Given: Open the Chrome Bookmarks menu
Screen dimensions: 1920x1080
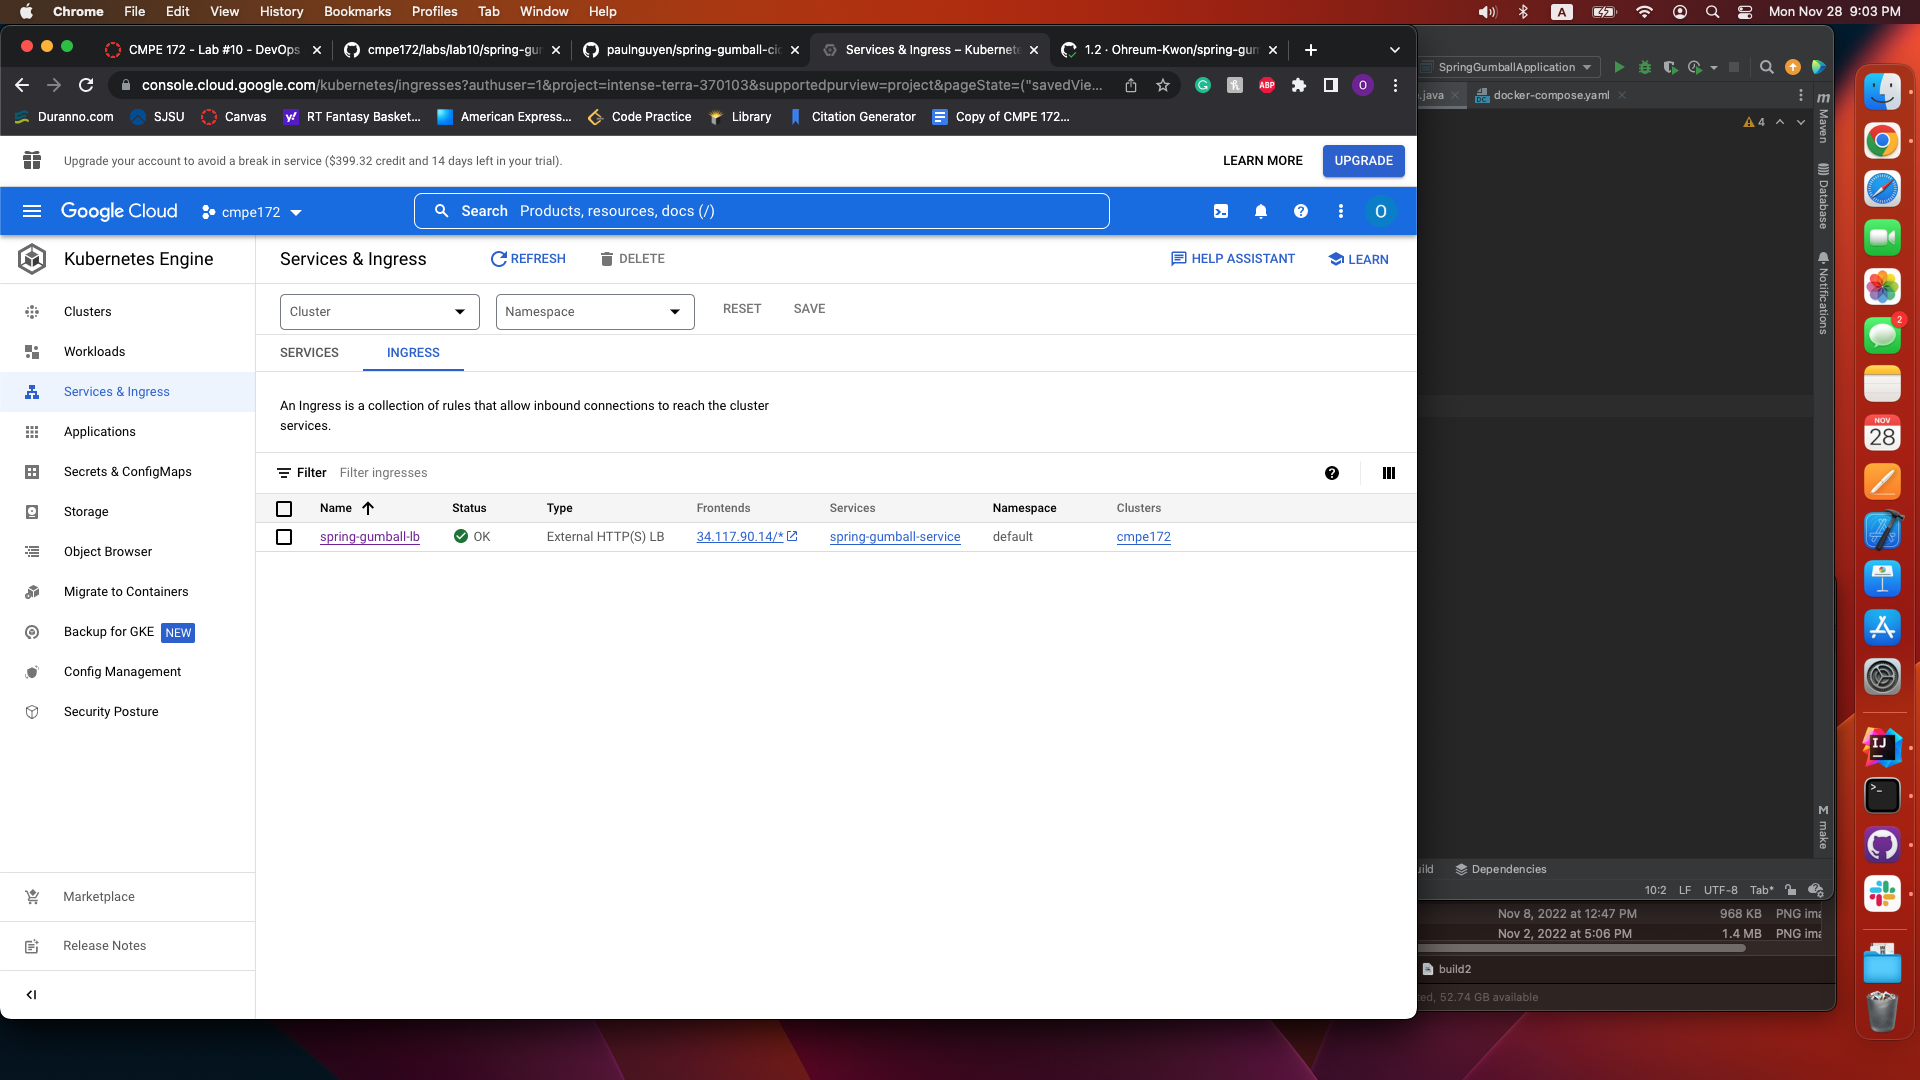Looking at the screenshot, I should tap(357, 12).
